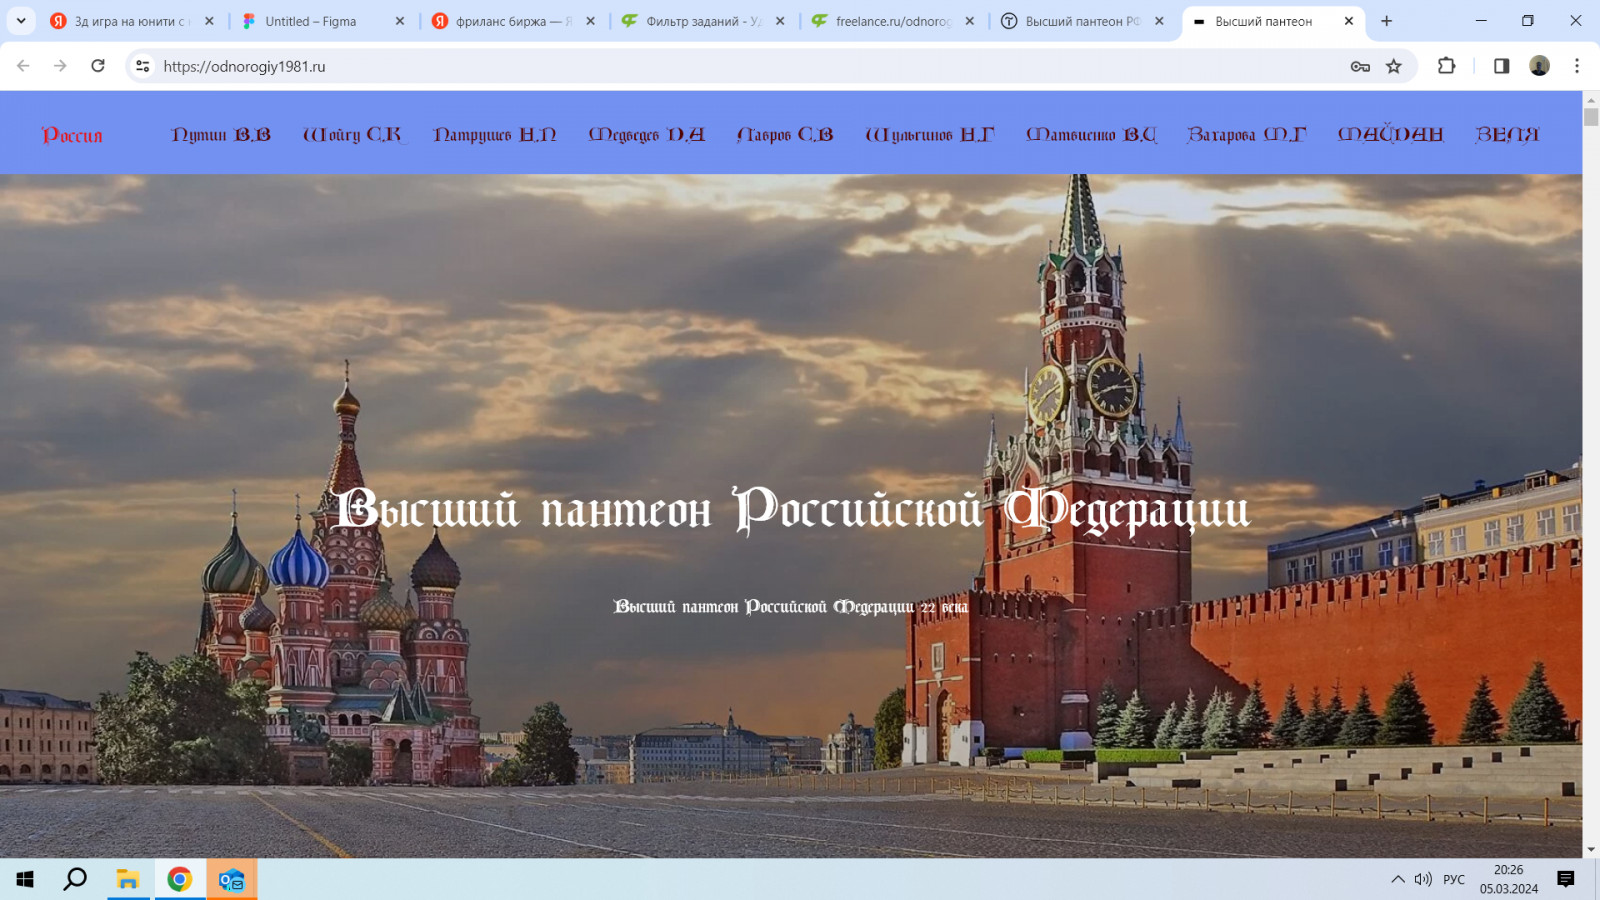Open the Windows Start menu

pyautogui.click(x=25, y=879)
